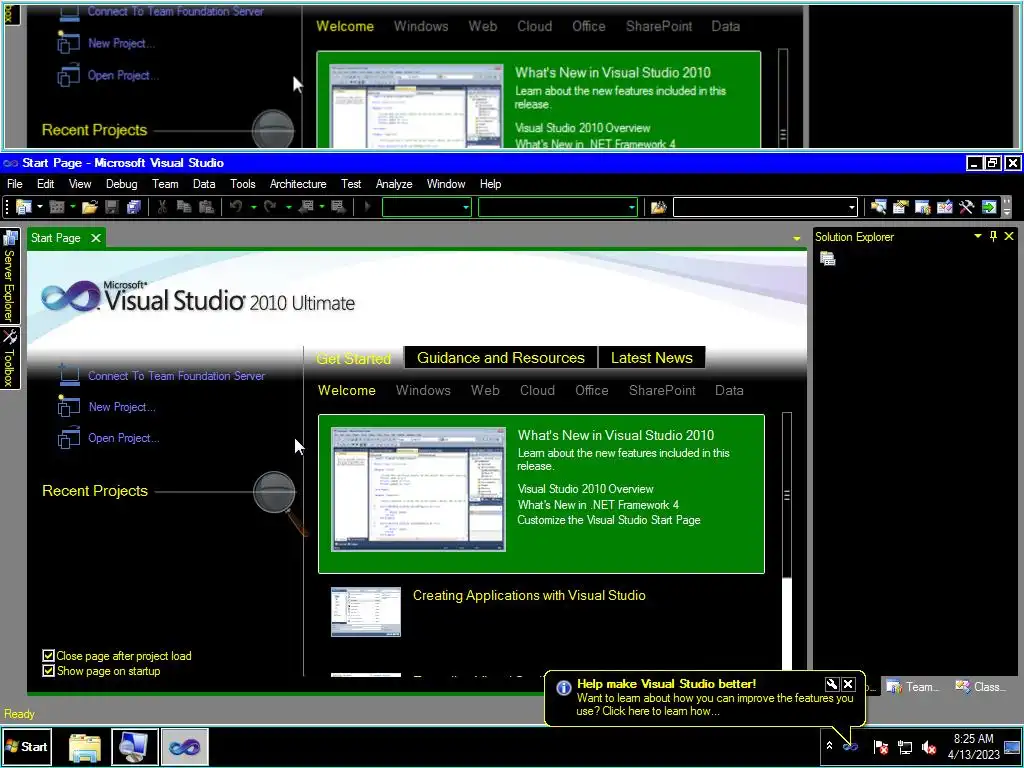Open the Solution Platforms combo box
Image resolution: width=1024 pixels, height=768 pixels.
tap(558, 207)
